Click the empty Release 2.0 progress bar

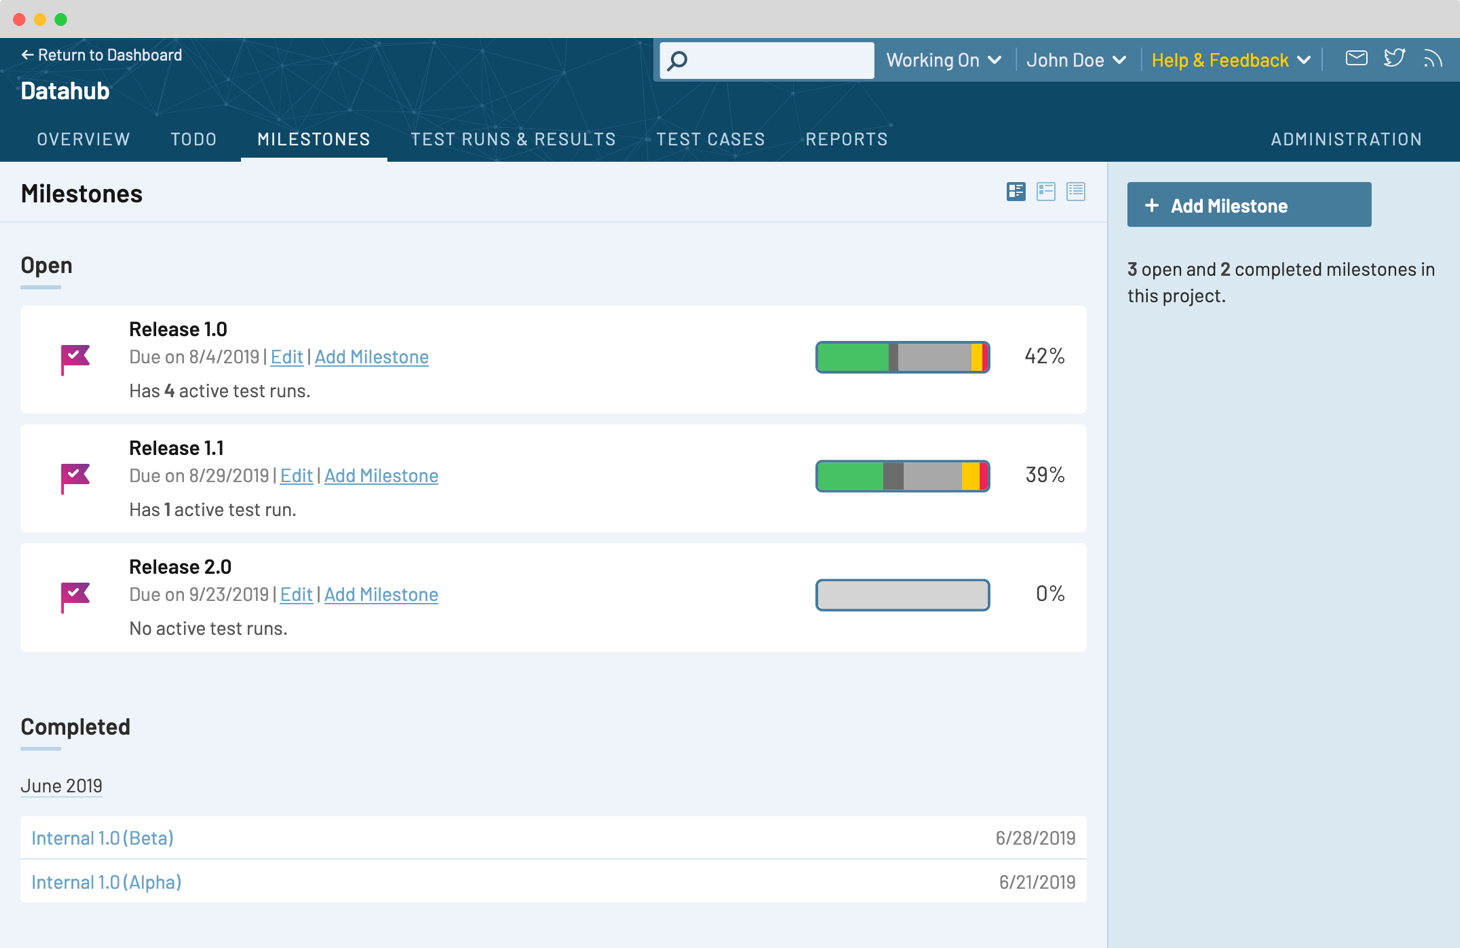click(903, 595)
